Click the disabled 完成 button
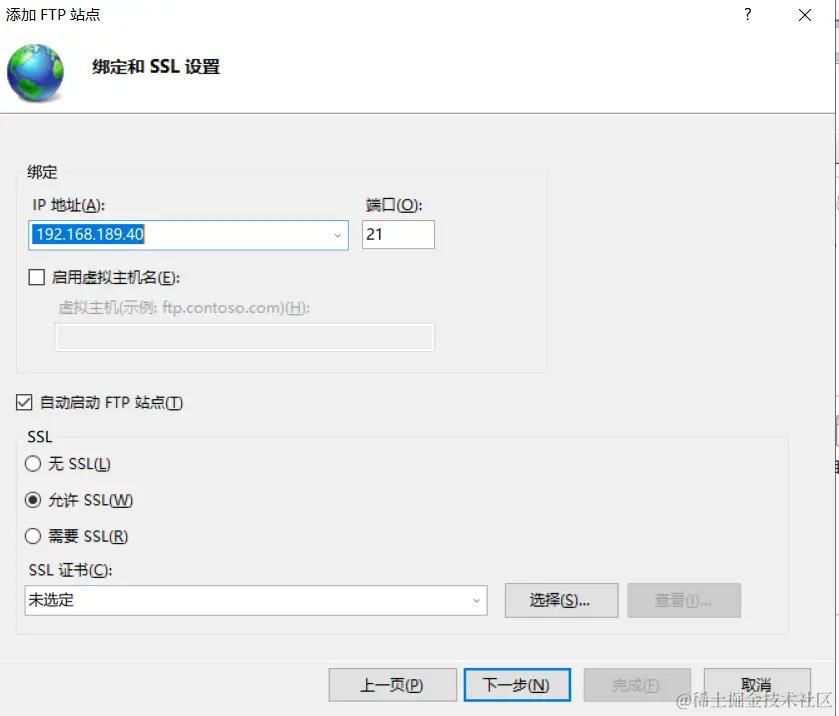 point(637,685)
